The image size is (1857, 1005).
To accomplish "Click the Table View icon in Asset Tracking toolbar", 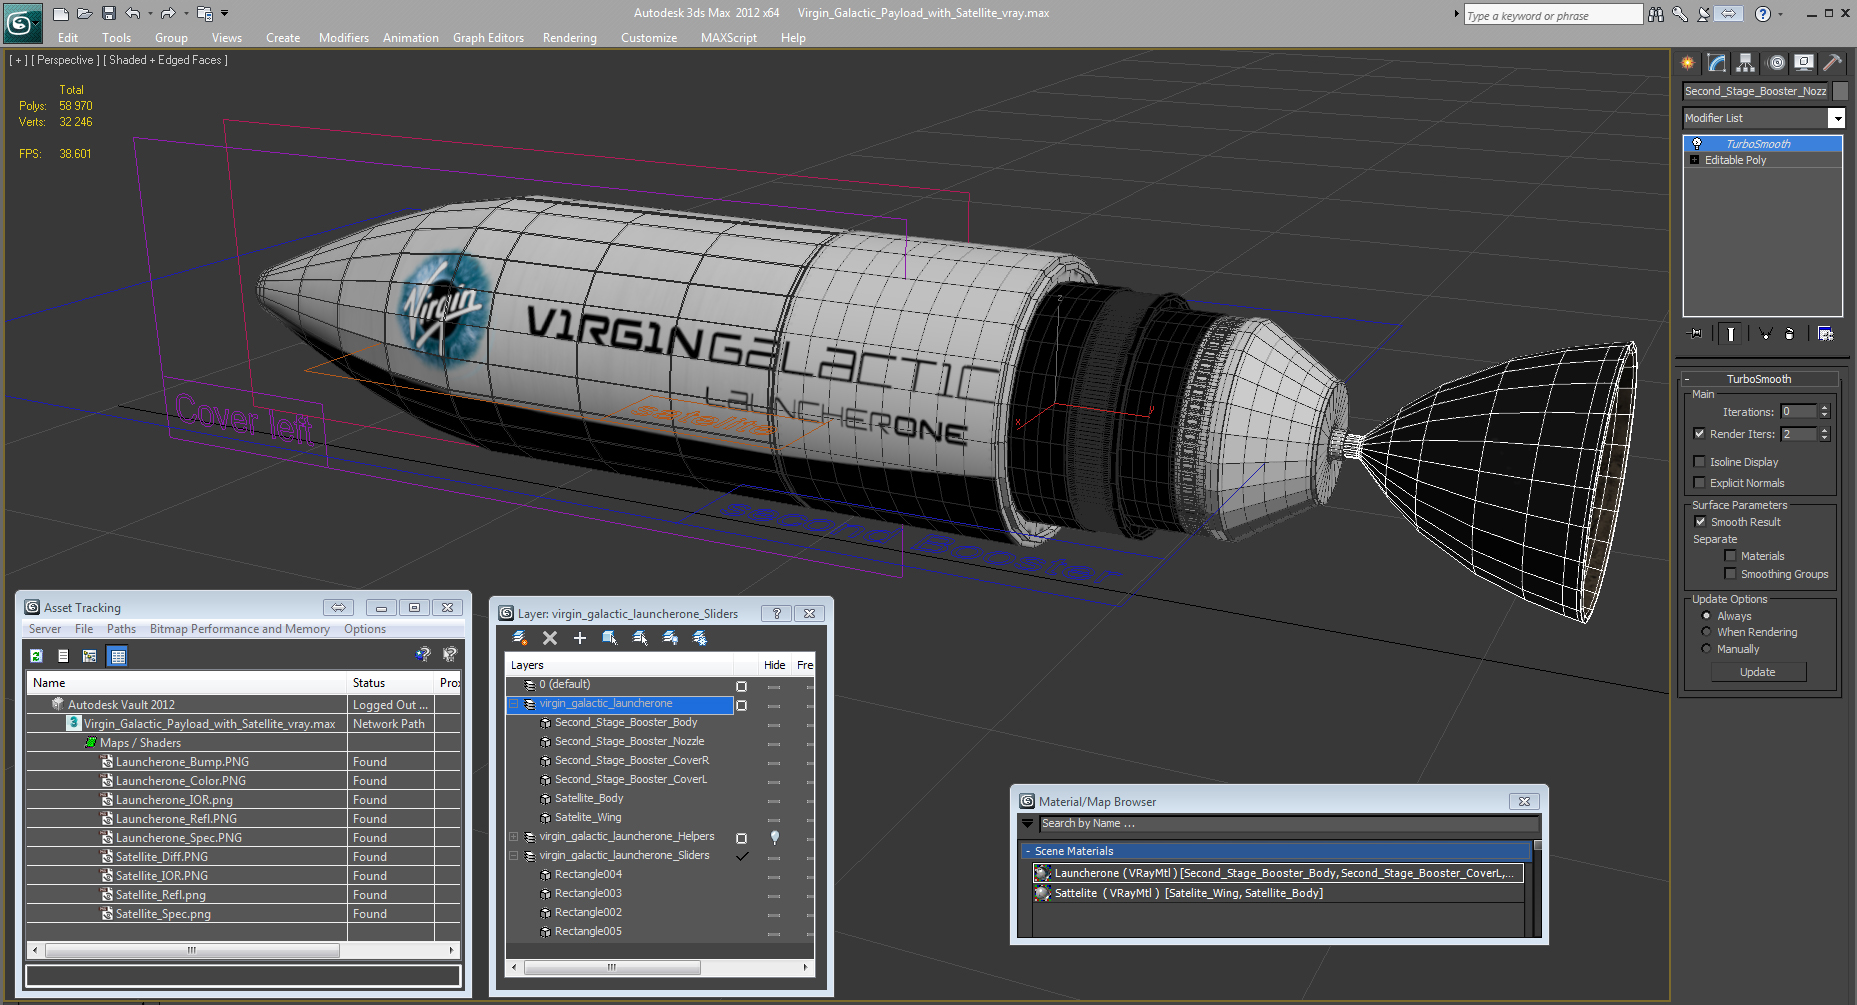I will pos(118,656).
